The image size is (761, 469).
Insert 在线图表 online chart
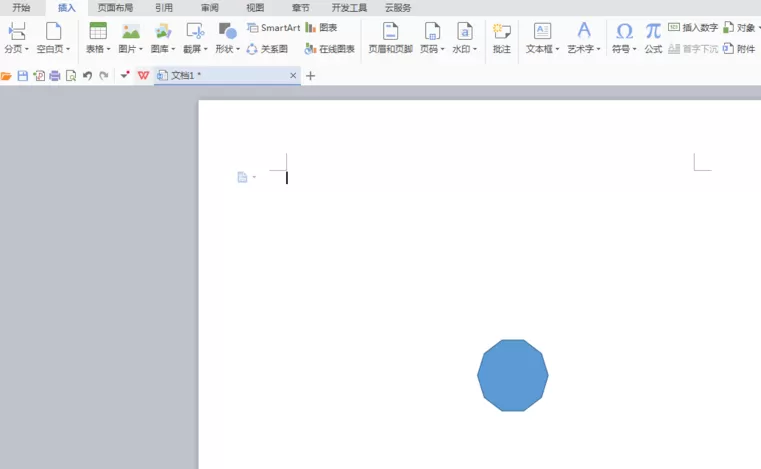330,49
